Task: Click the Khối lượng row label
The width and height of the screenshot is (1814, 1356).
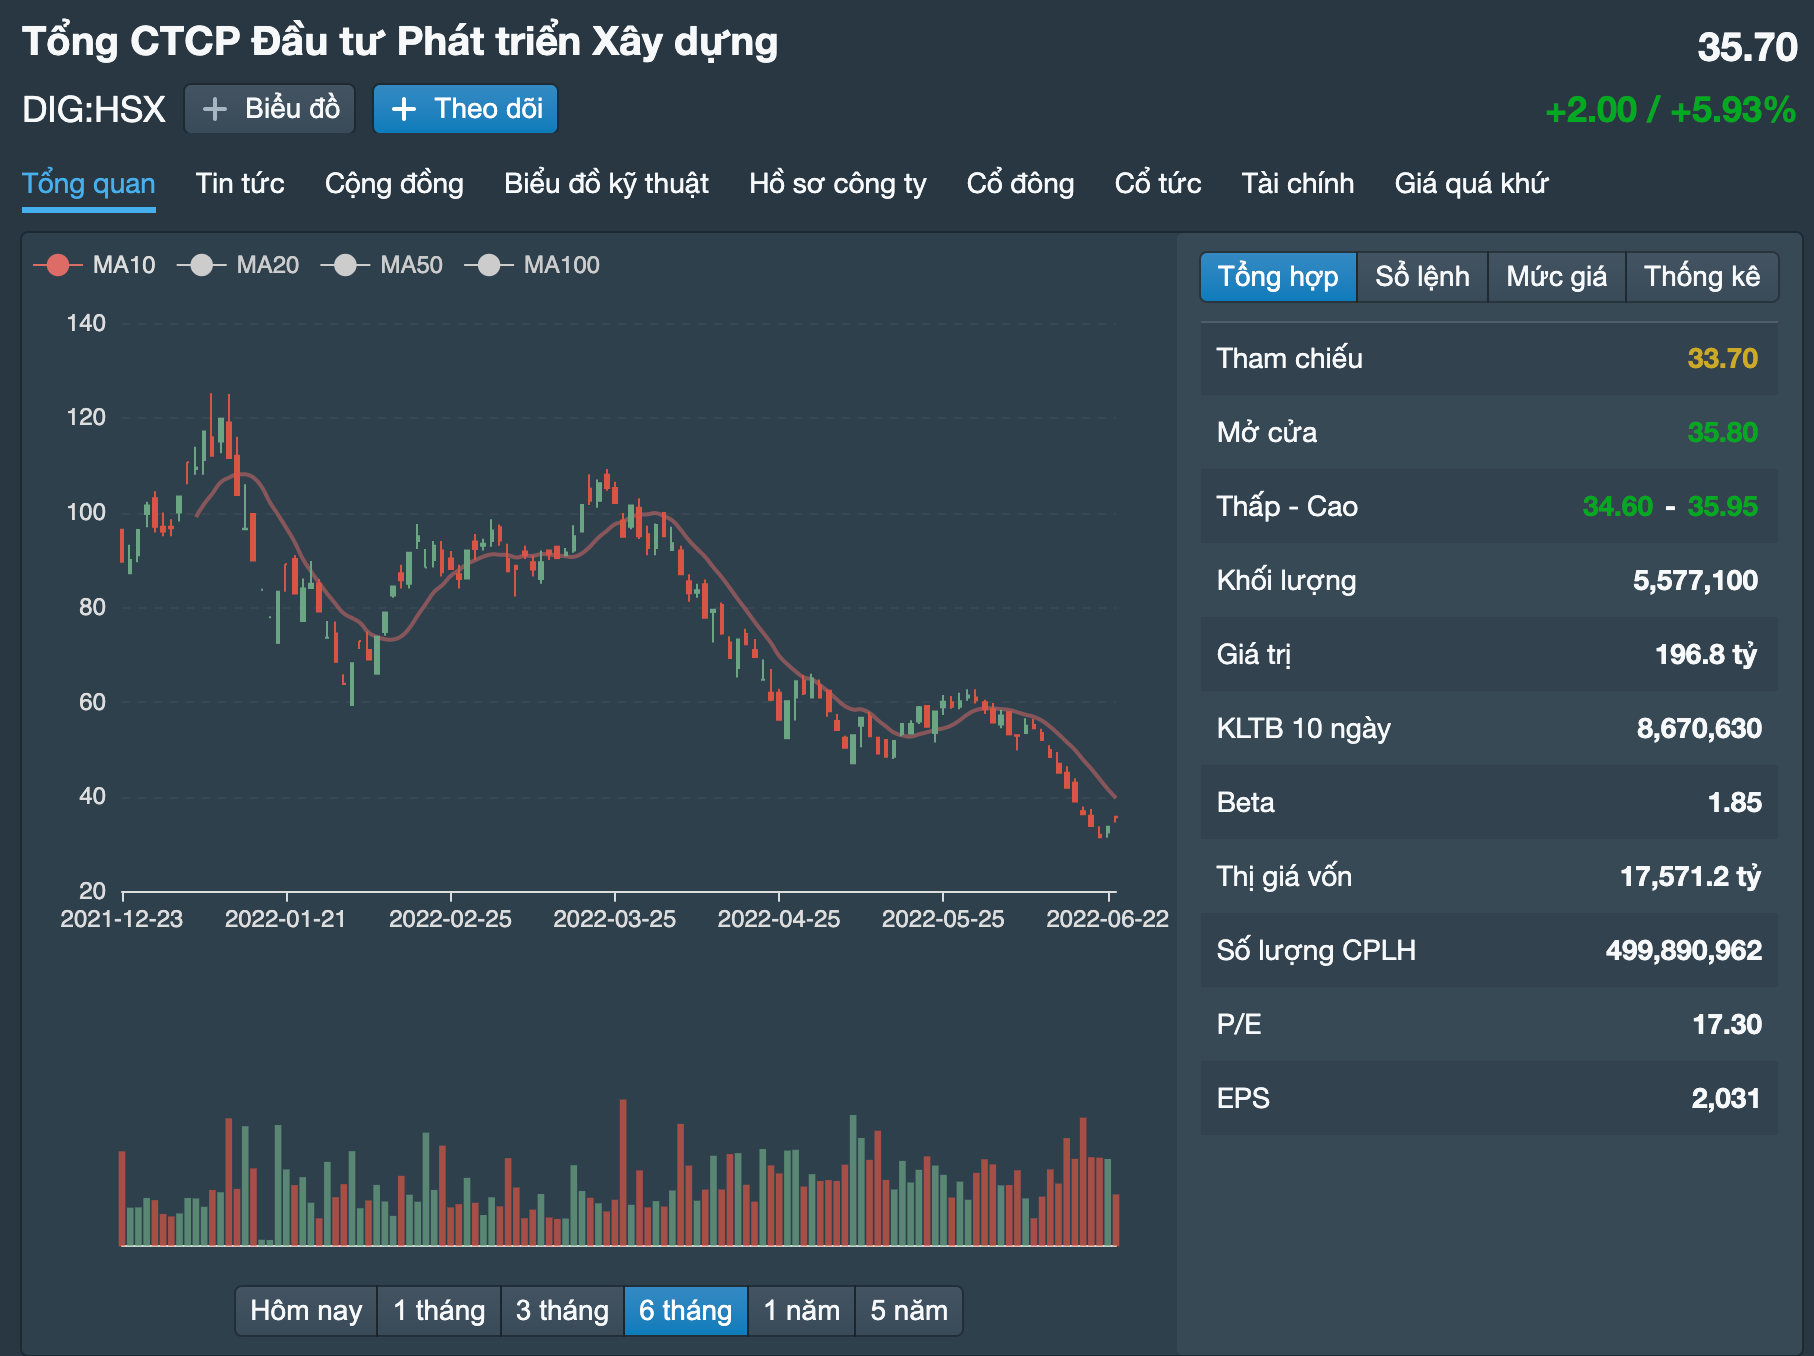Action: click(x=1286, y=580)
